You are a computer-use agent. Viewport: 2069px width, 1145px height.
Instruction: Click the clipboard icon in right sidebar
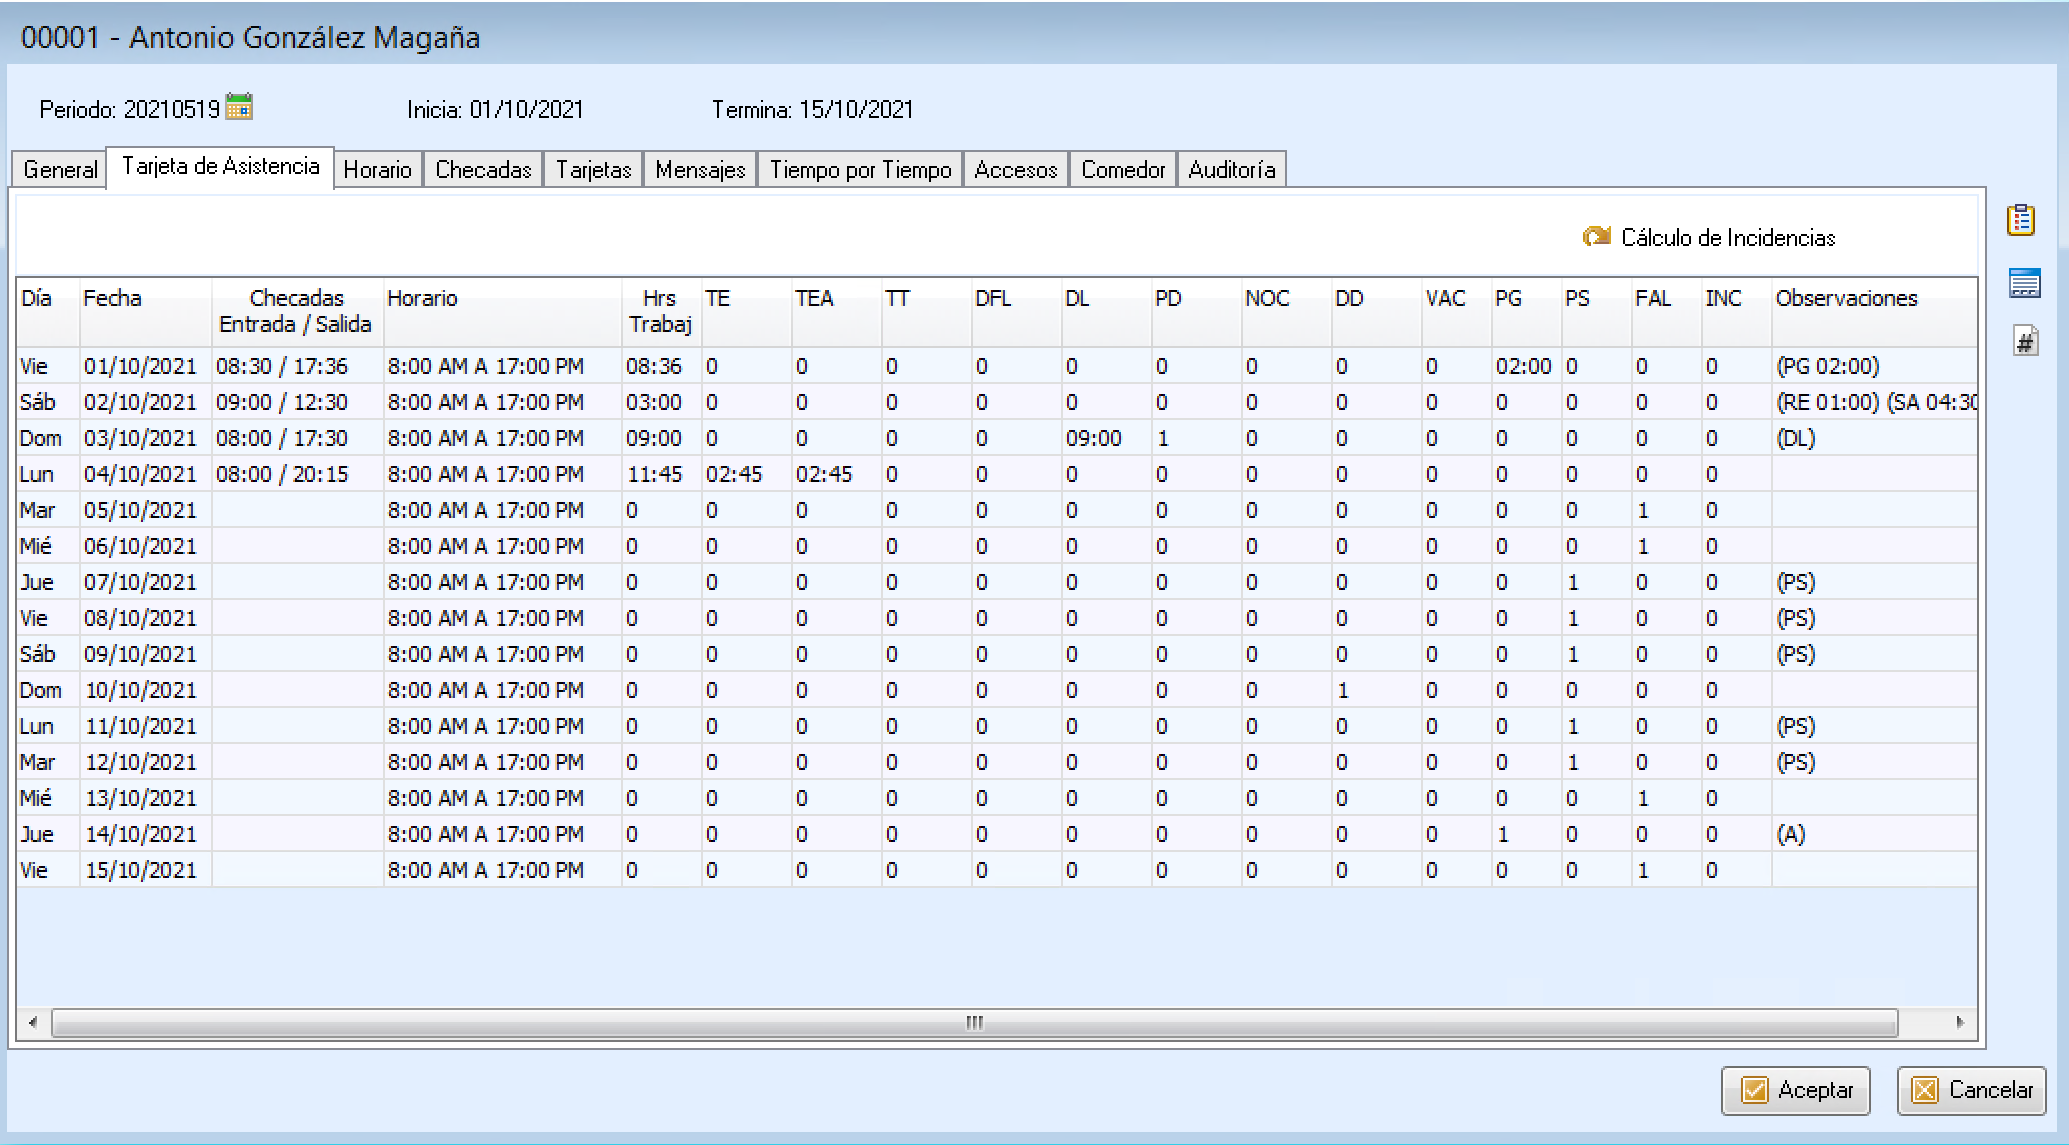2021,220
